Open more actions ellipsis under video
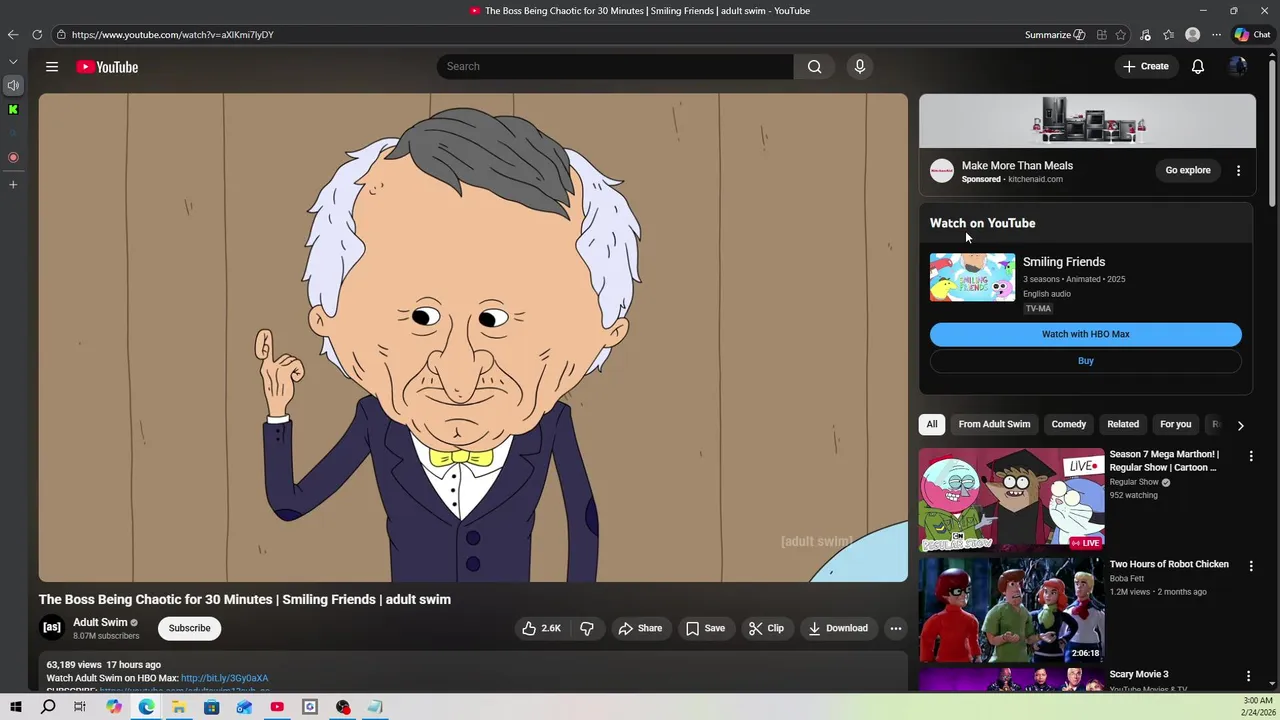The image size is (1280, 720). pos(896,628)
